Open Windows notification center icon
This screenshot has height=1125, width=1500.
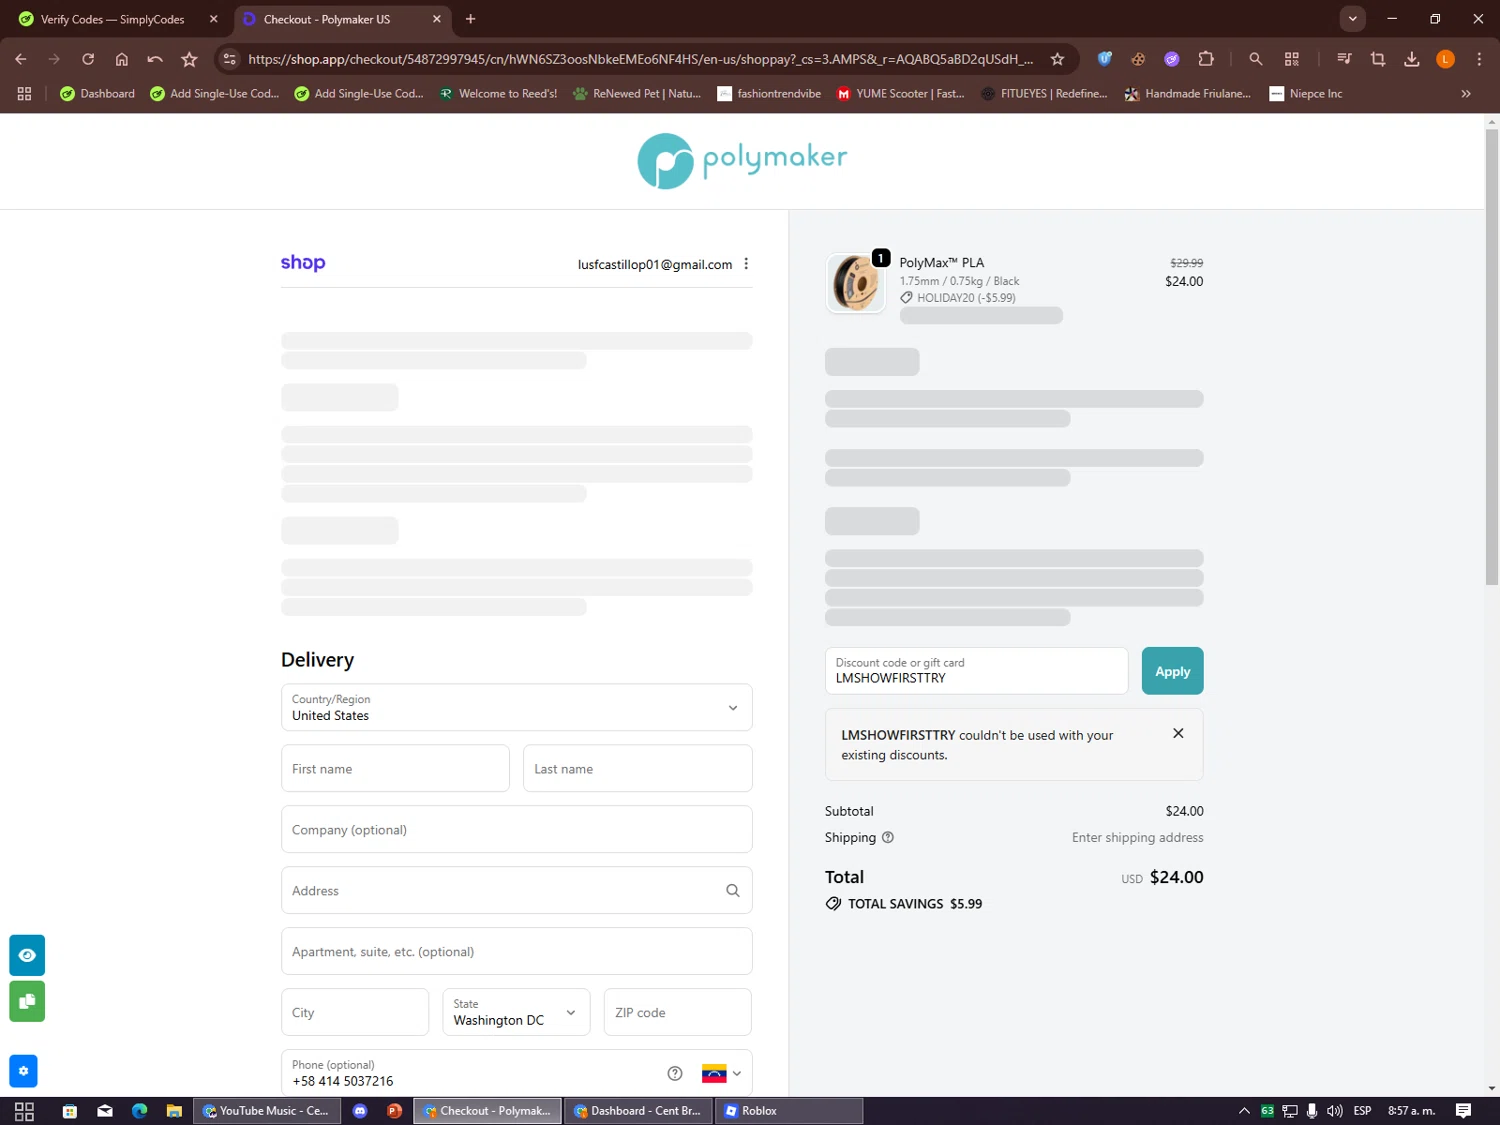tap(1463, 1111)
